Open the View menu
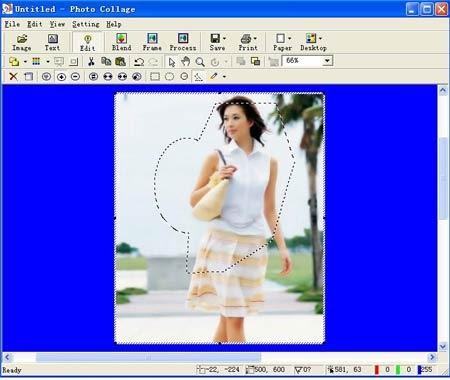 click(57, 24)
